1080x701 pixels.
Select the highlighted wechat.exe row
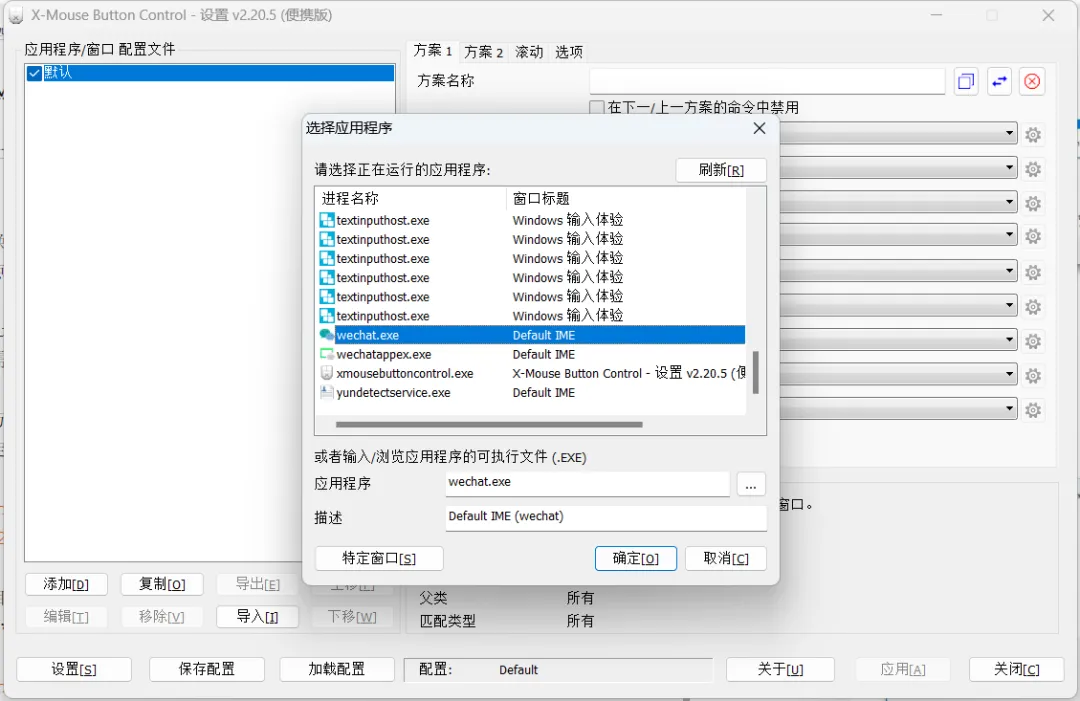532,335
